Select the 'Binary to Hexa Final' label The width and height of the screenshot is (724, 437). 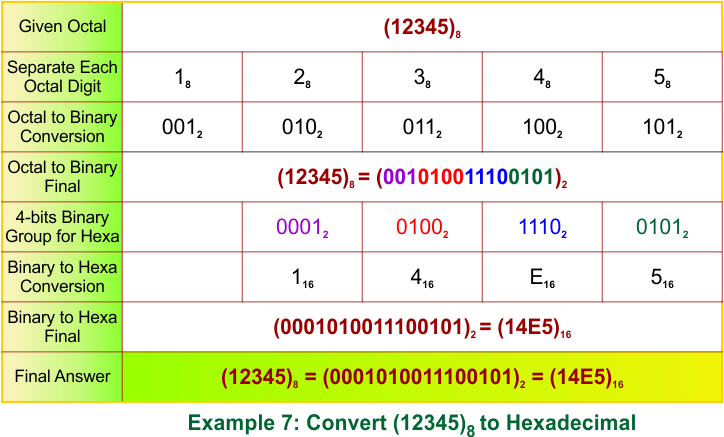tap(62, 326)
